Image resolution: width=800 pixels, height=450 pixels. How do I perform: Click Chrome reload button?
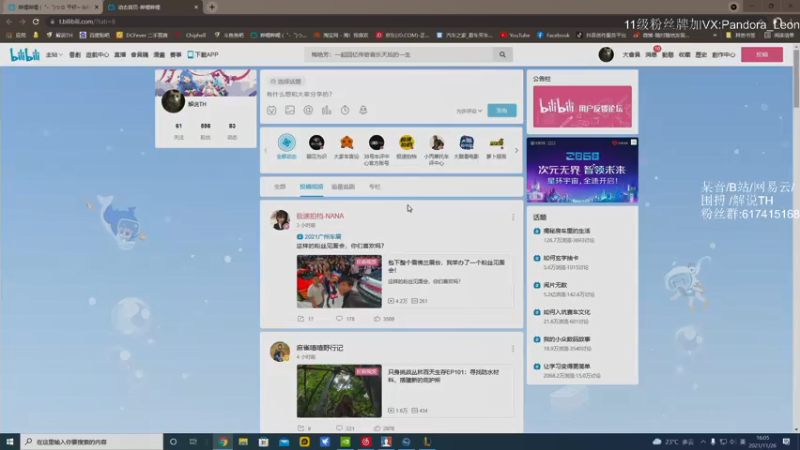coord(36,21)
